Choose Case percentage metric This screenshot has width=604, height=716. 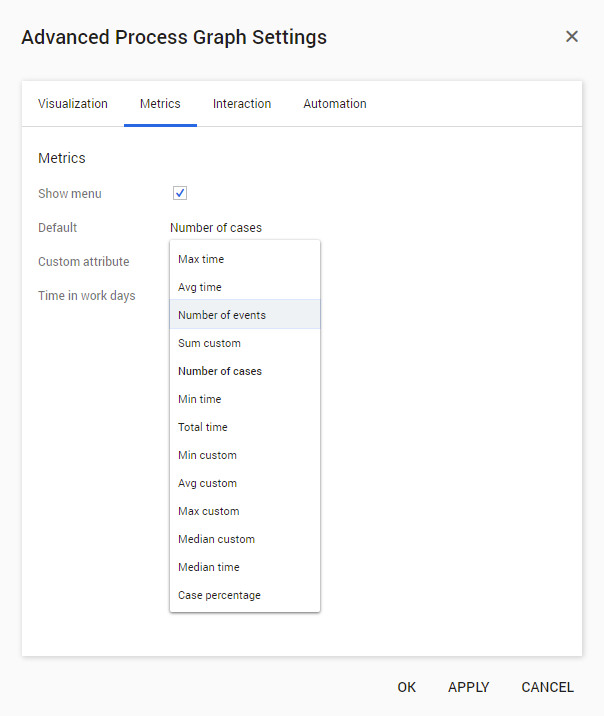[219, 595]
